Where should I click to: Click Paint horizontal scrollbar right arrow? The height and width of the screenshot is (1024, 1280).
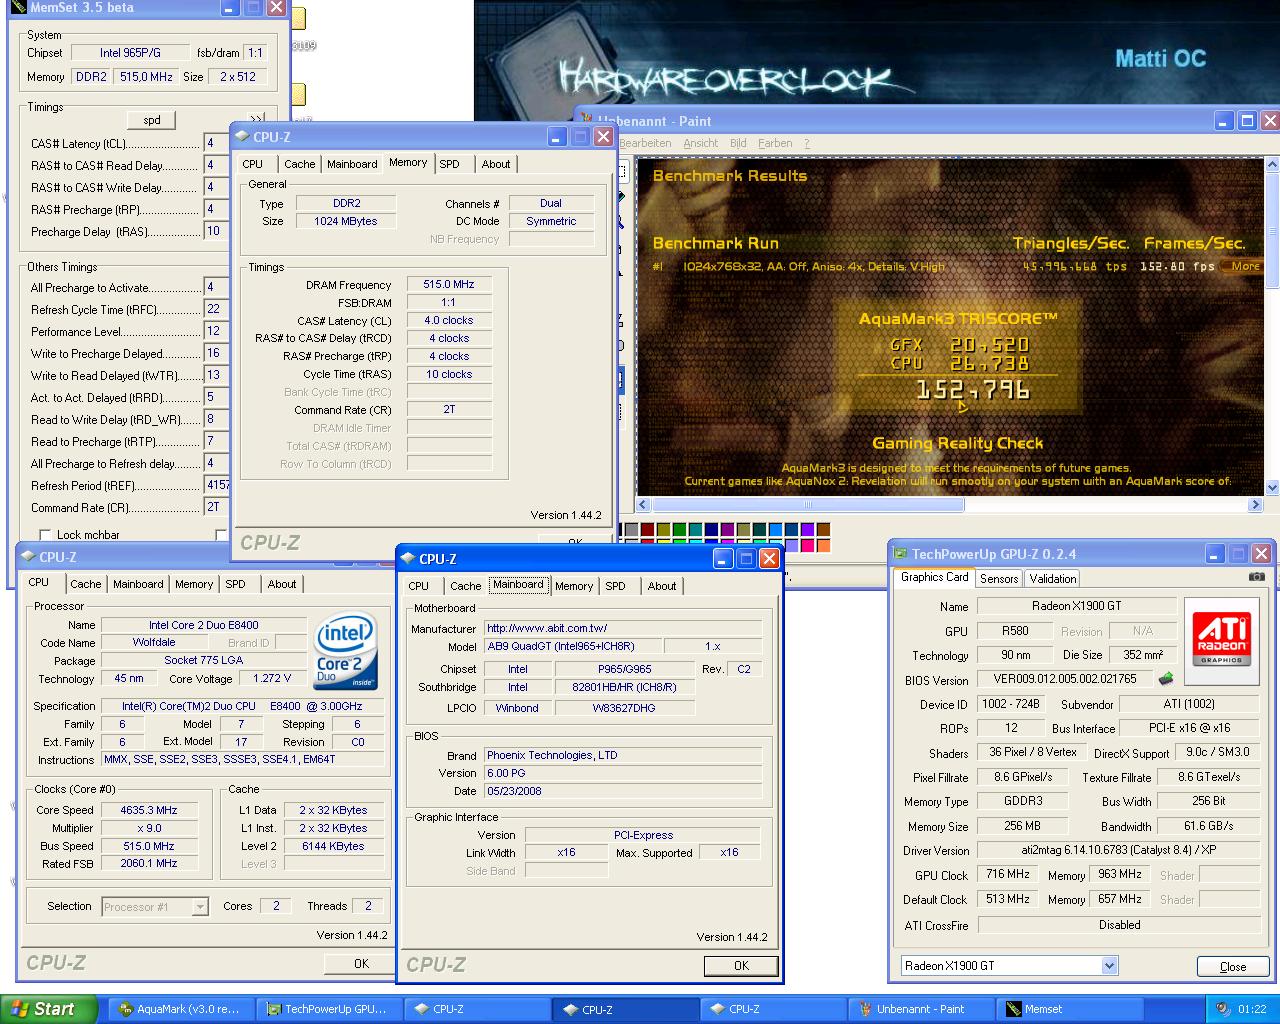(1256, 505)
